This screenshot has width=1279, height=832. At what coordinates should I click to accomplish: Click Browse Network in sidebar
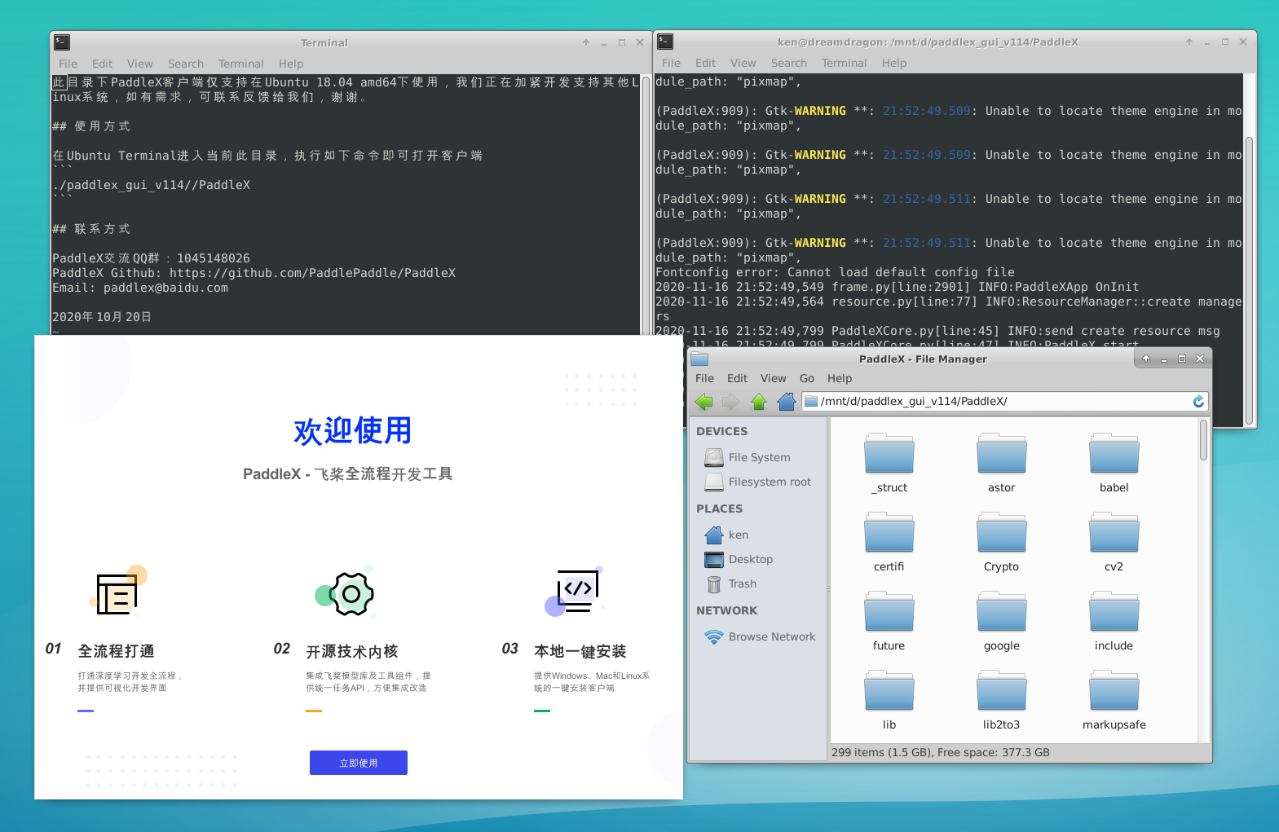[759, 637]
